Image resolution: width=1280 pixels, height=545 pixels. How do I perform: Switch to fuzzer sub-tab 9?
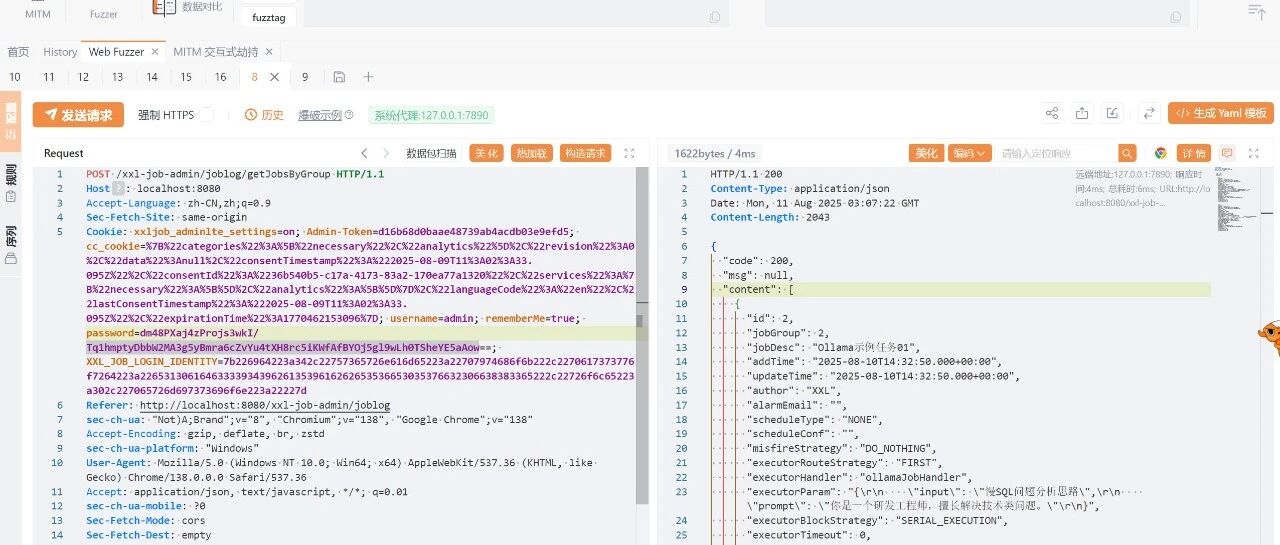[305, 77]
